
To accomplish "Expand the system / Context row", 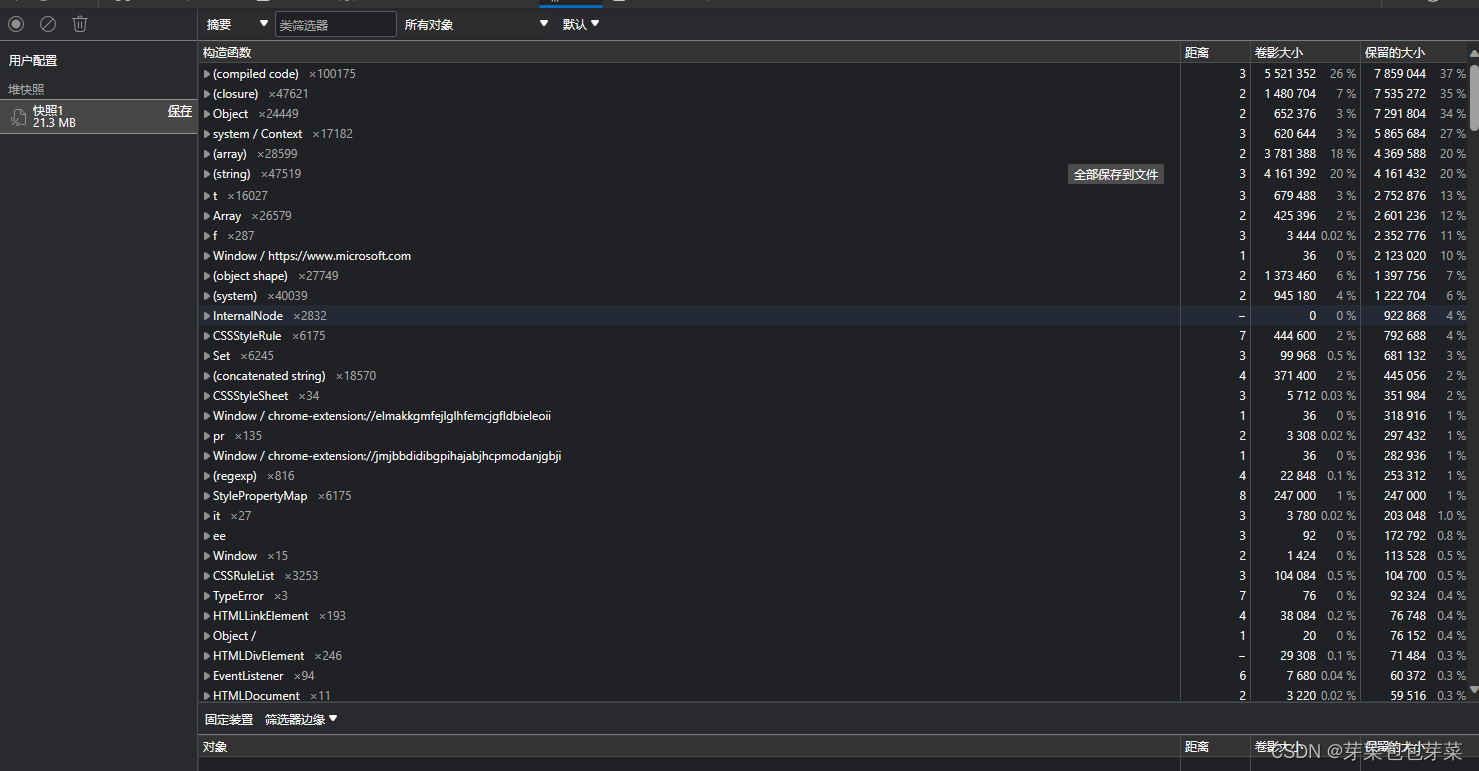I will point(207,134).
